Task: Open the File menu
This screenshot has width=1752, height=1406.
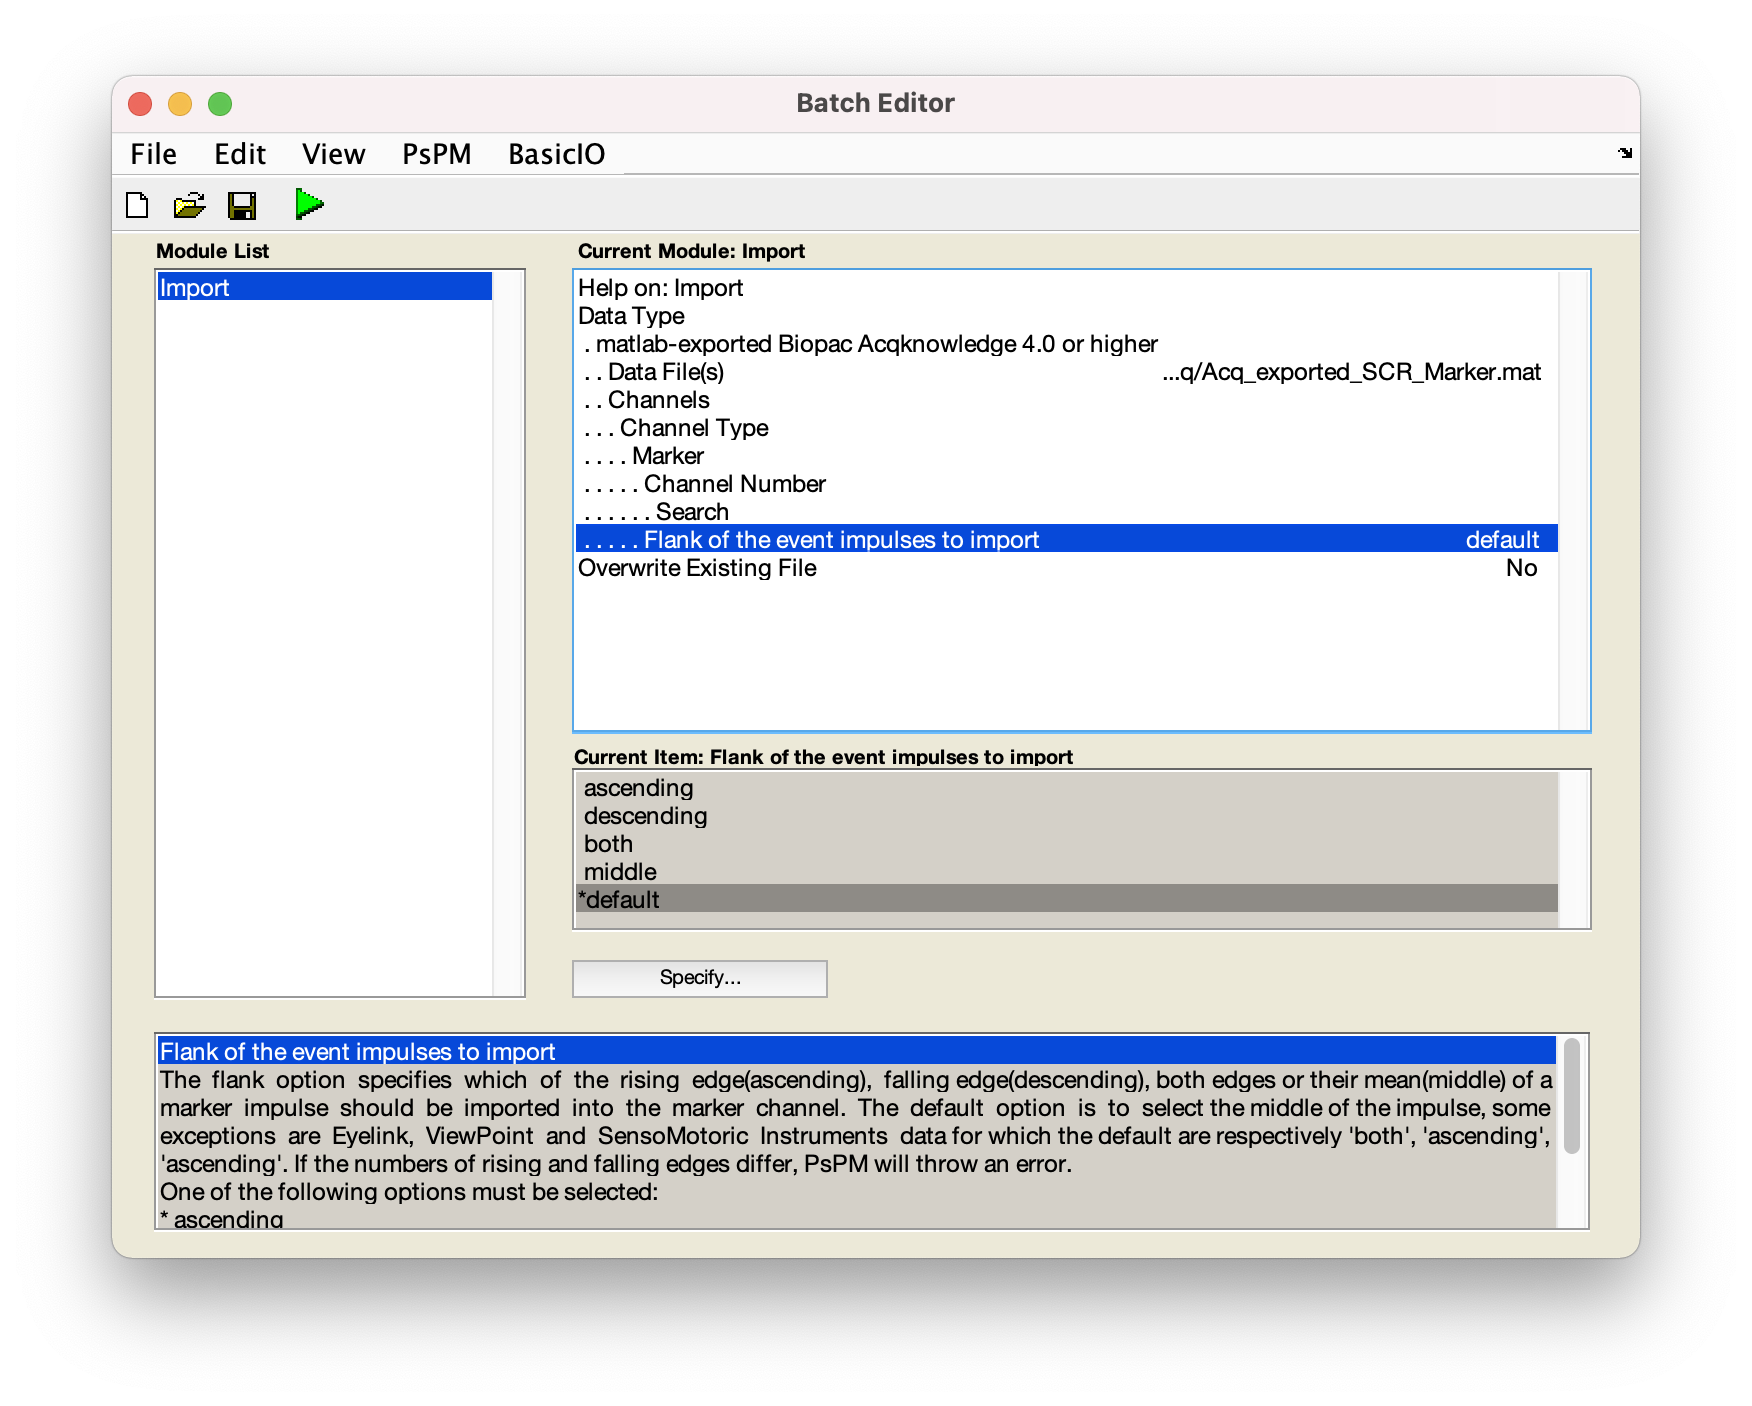Action: click(x=152, y=153)
